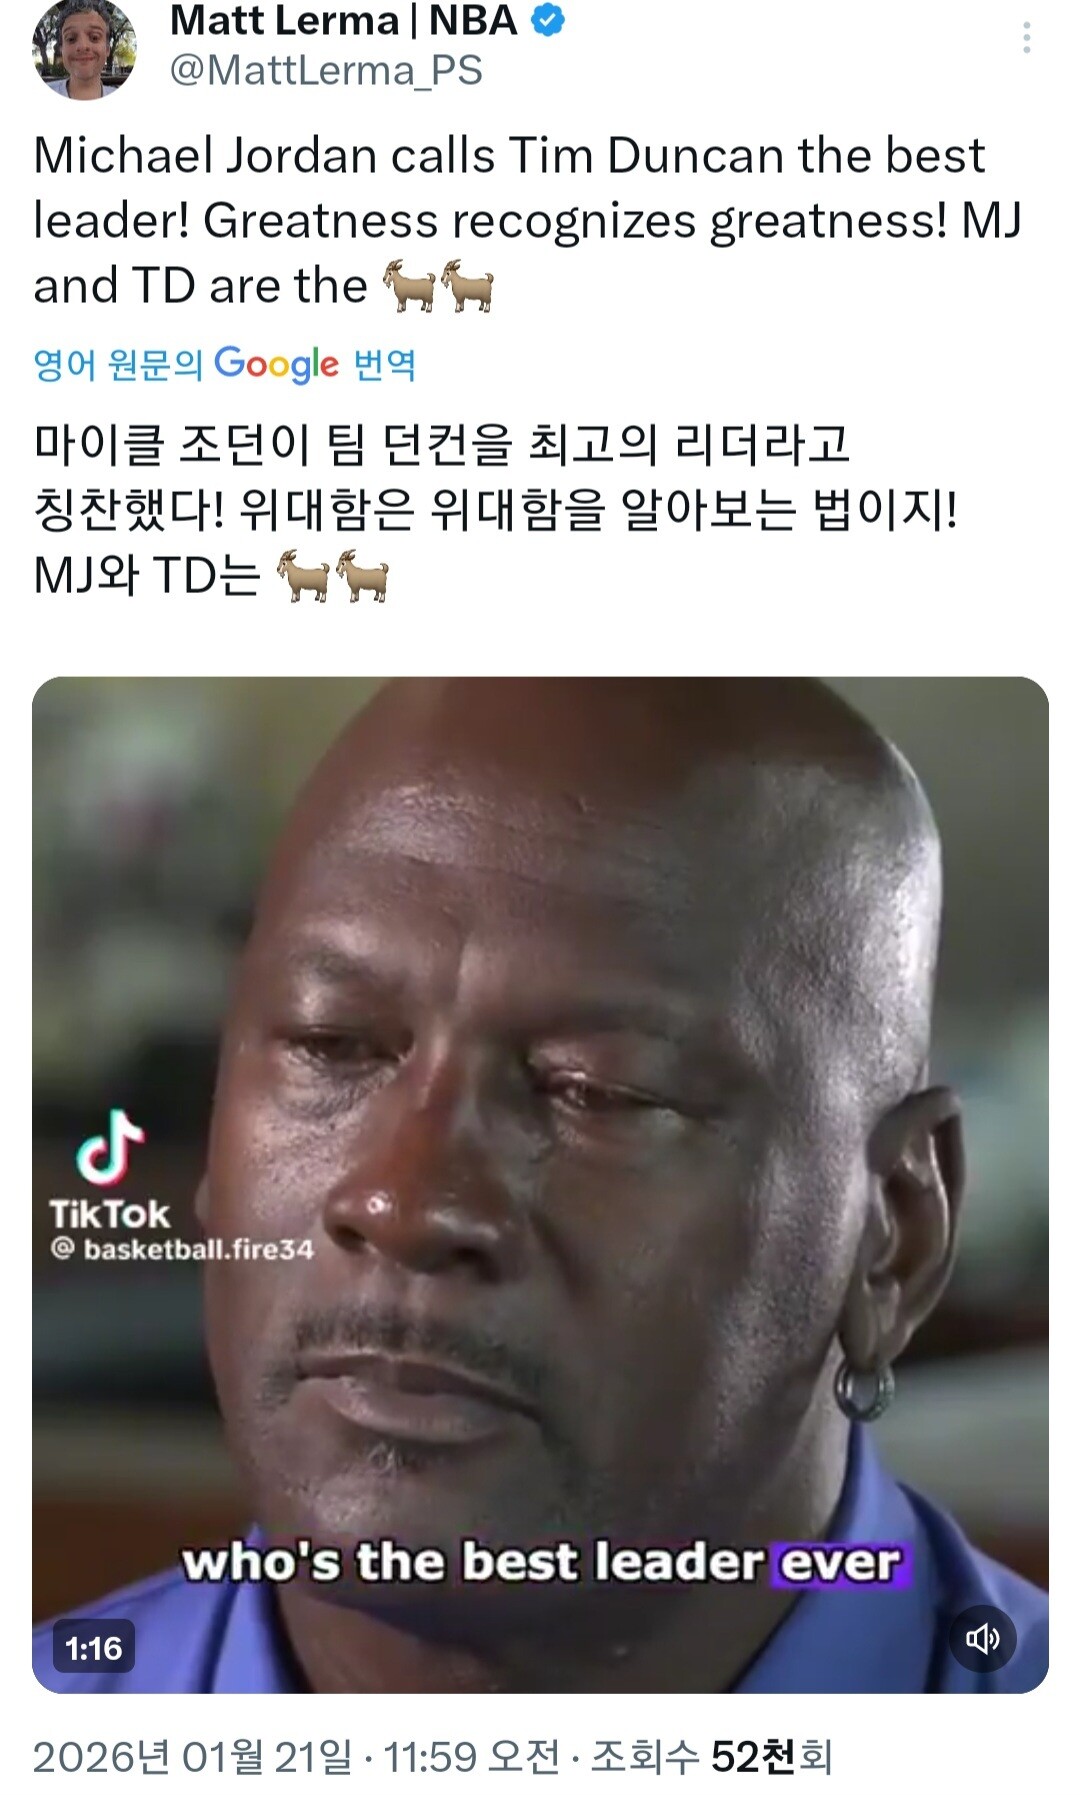Tap the @basketball.fire34 watermark text
The image size is (1080, 1795).
[182, 1249]
